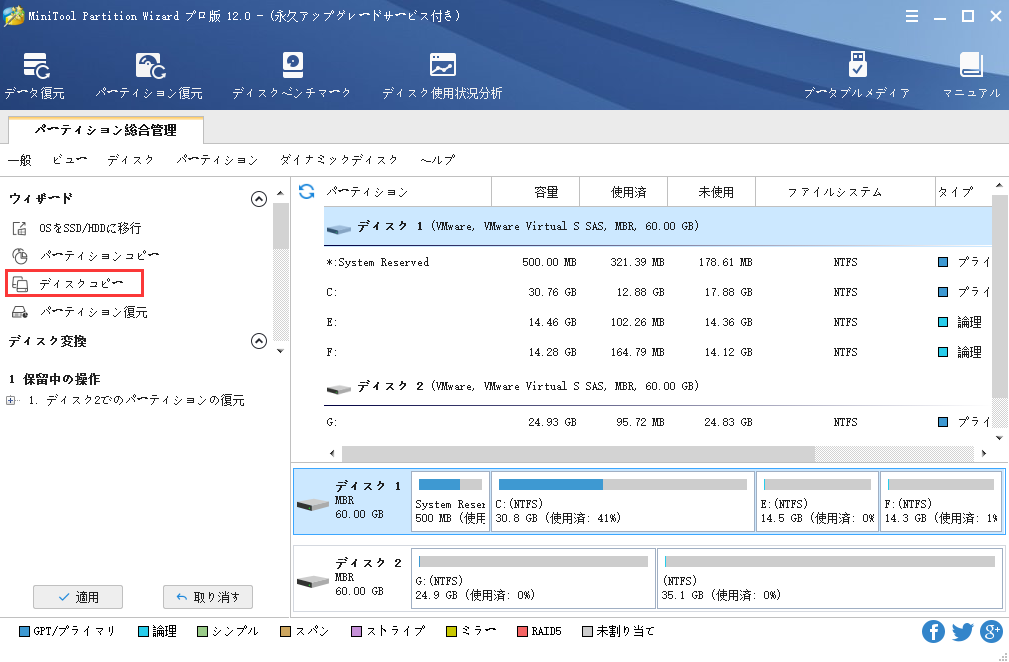
Task: Collapse the ディスク変換 section
Action: pyautogui.click(x=259, y=341)
